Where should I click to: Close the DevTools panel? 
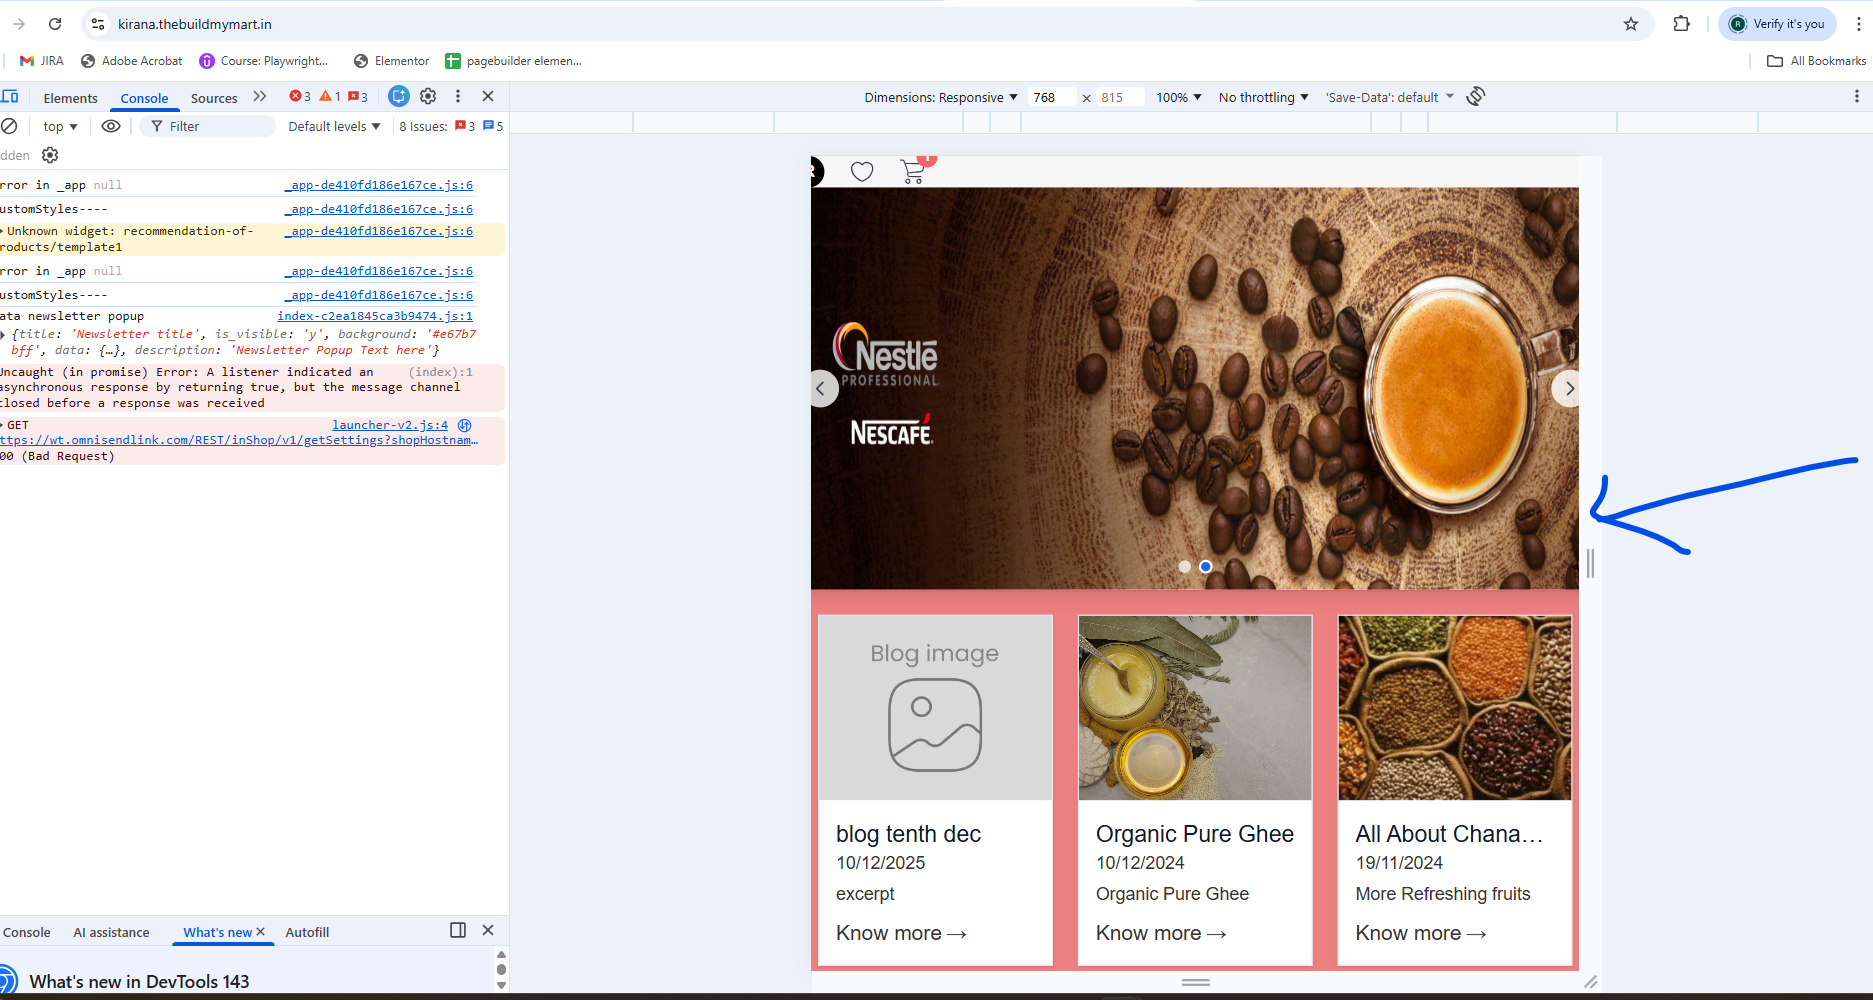pos(488,96)
